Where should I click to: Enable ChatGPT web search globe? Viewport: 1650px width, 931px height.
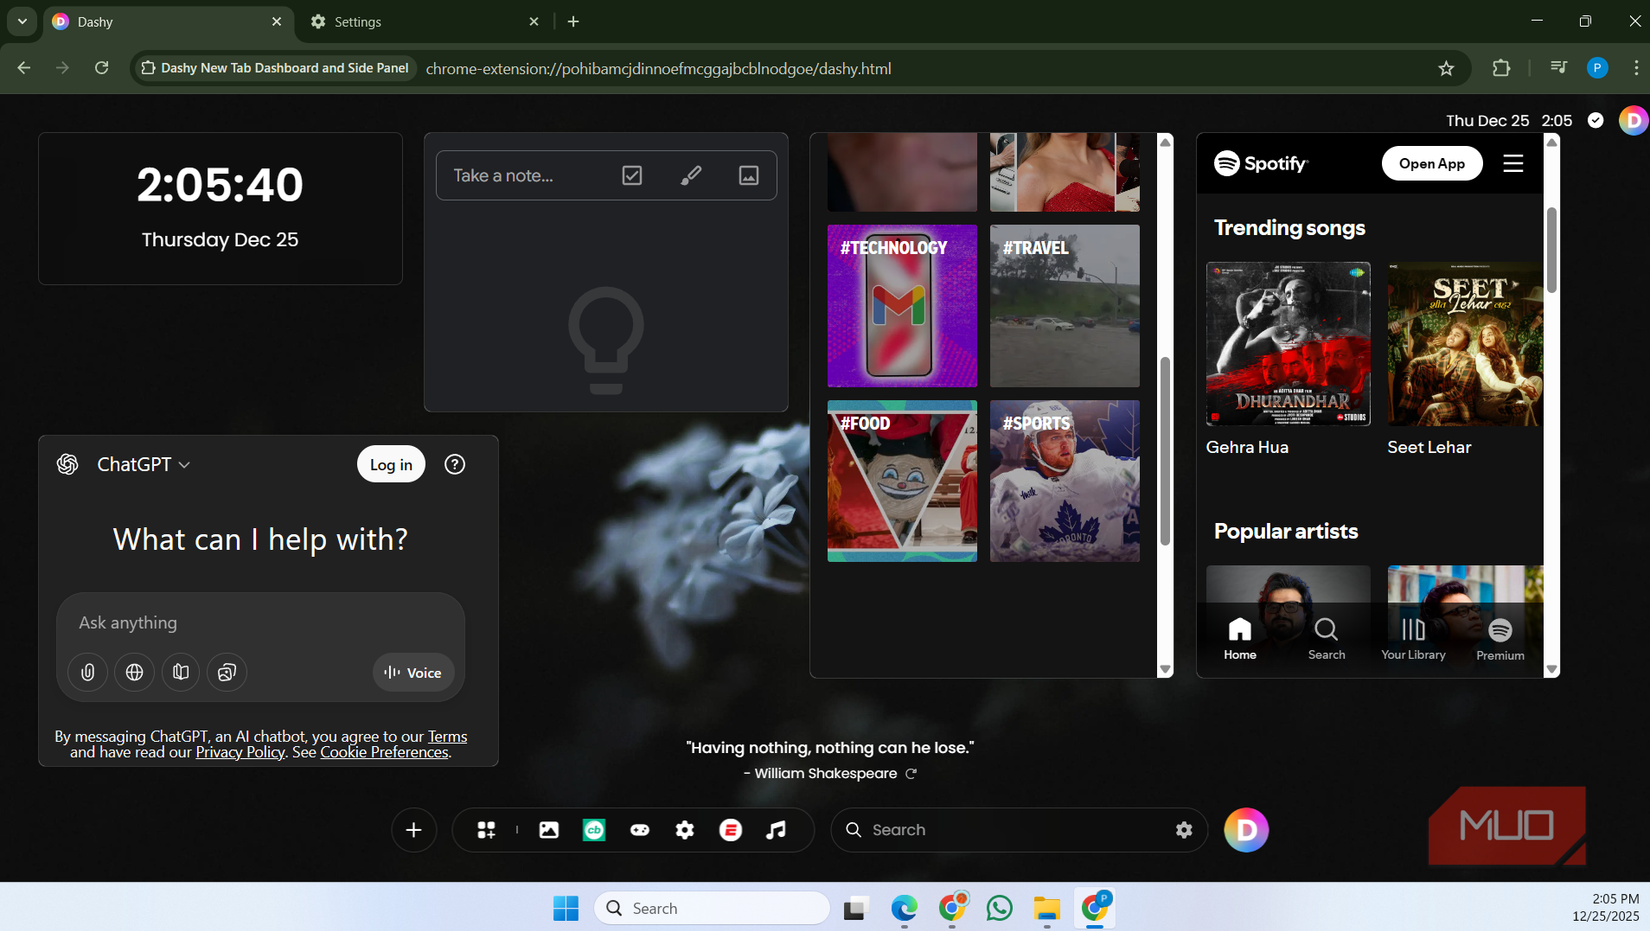(x=134, y=672)
